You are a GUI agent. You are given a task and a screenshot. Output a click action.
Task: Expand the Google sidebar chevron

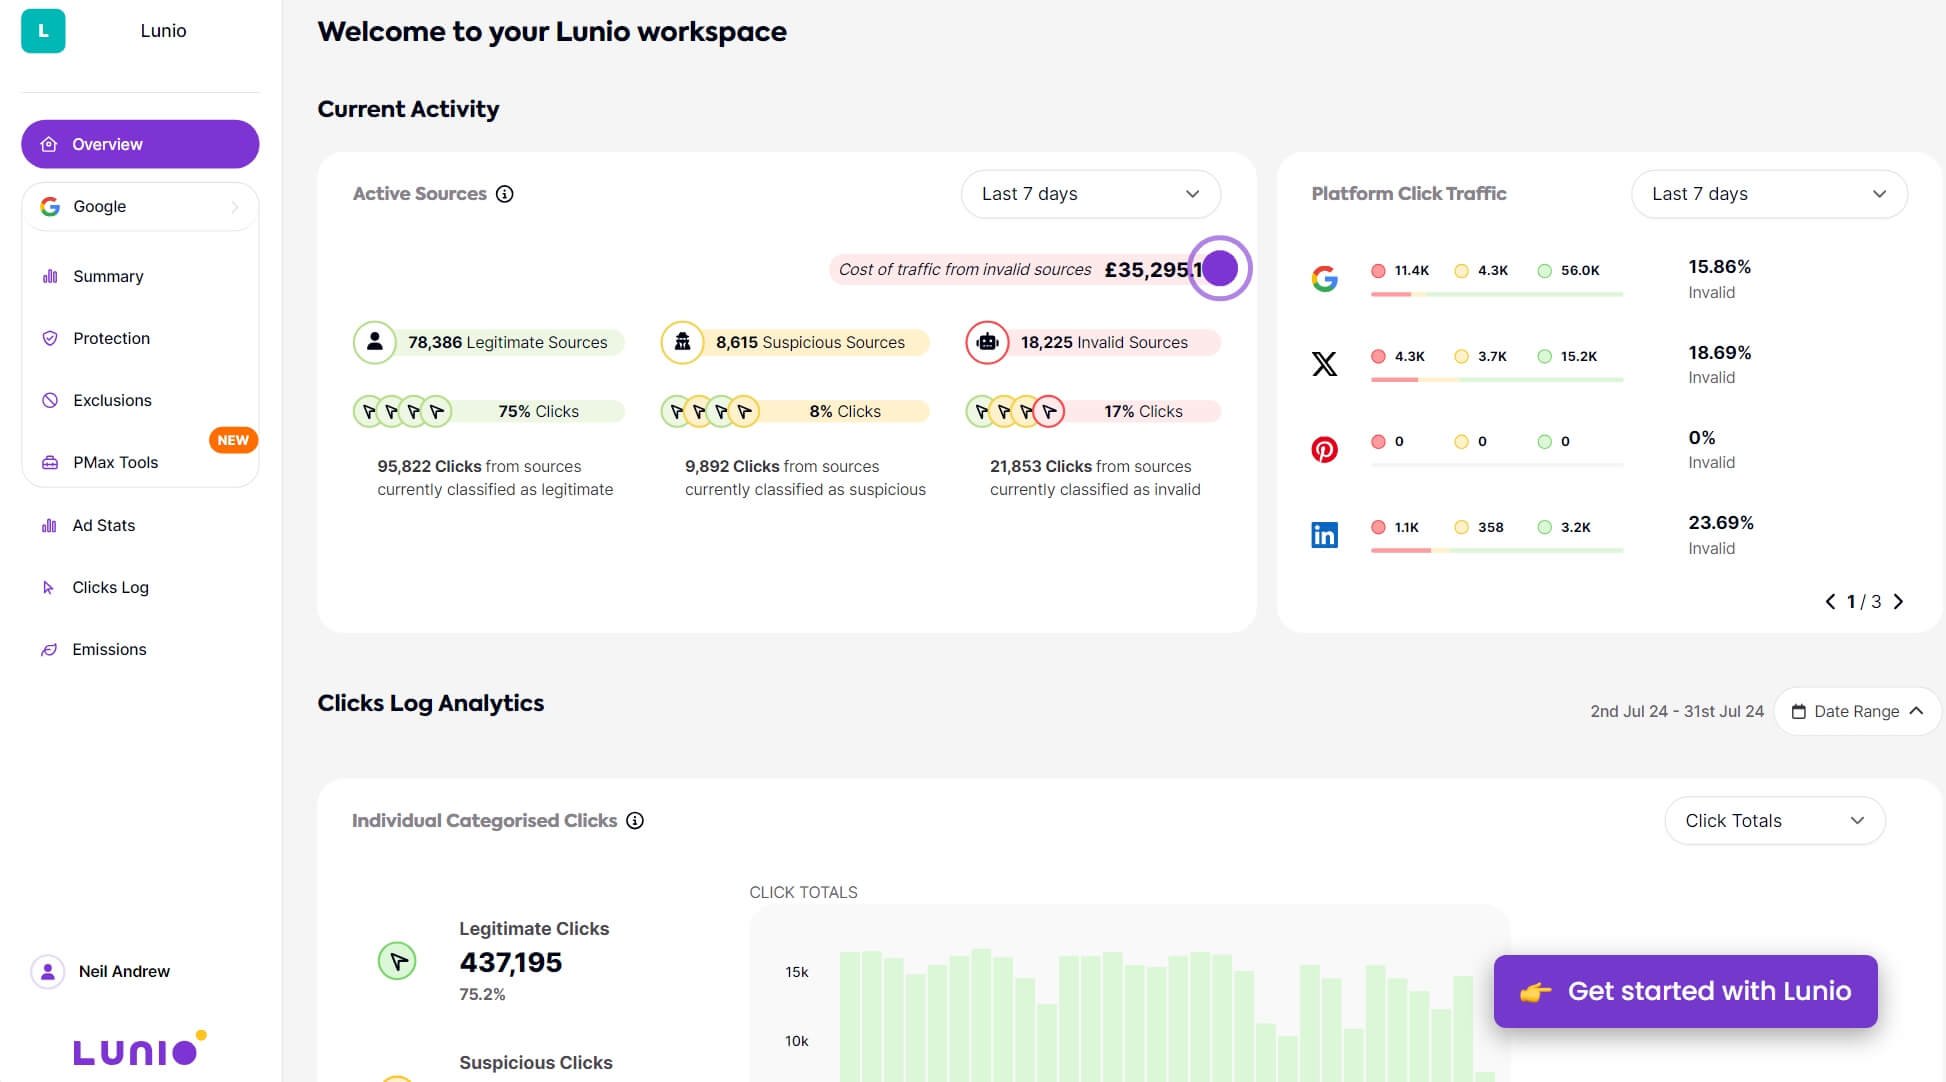pyautogui.click(x=234, y=207)
